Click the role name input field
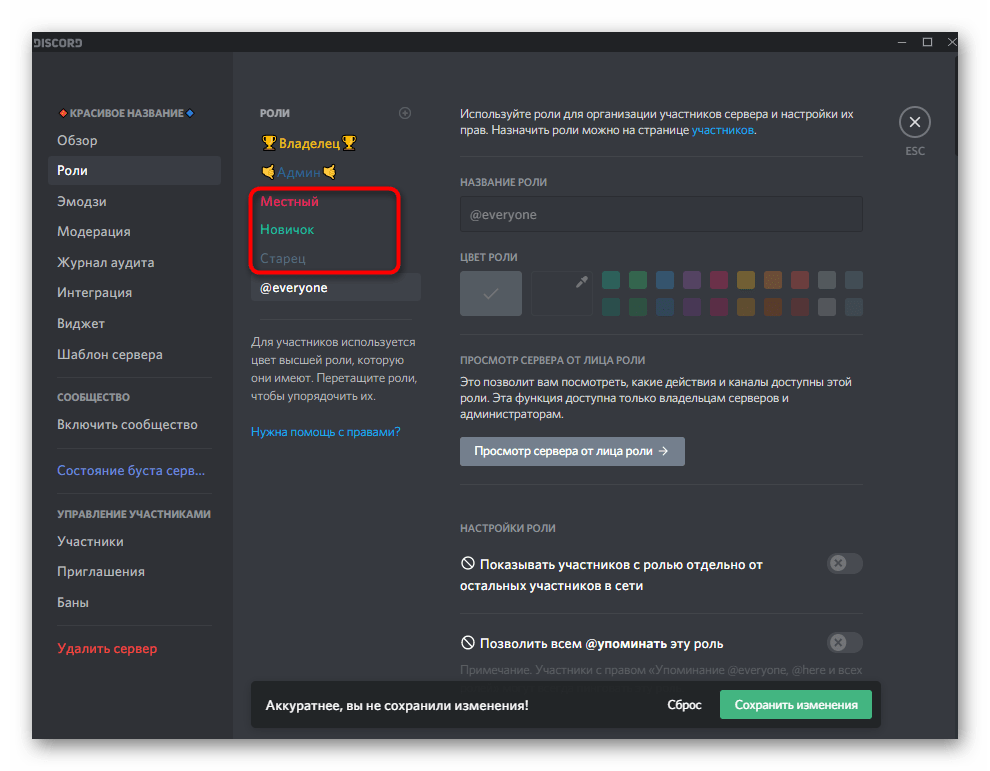Screen dimensions: 990x771 click(x=661, y=214)
